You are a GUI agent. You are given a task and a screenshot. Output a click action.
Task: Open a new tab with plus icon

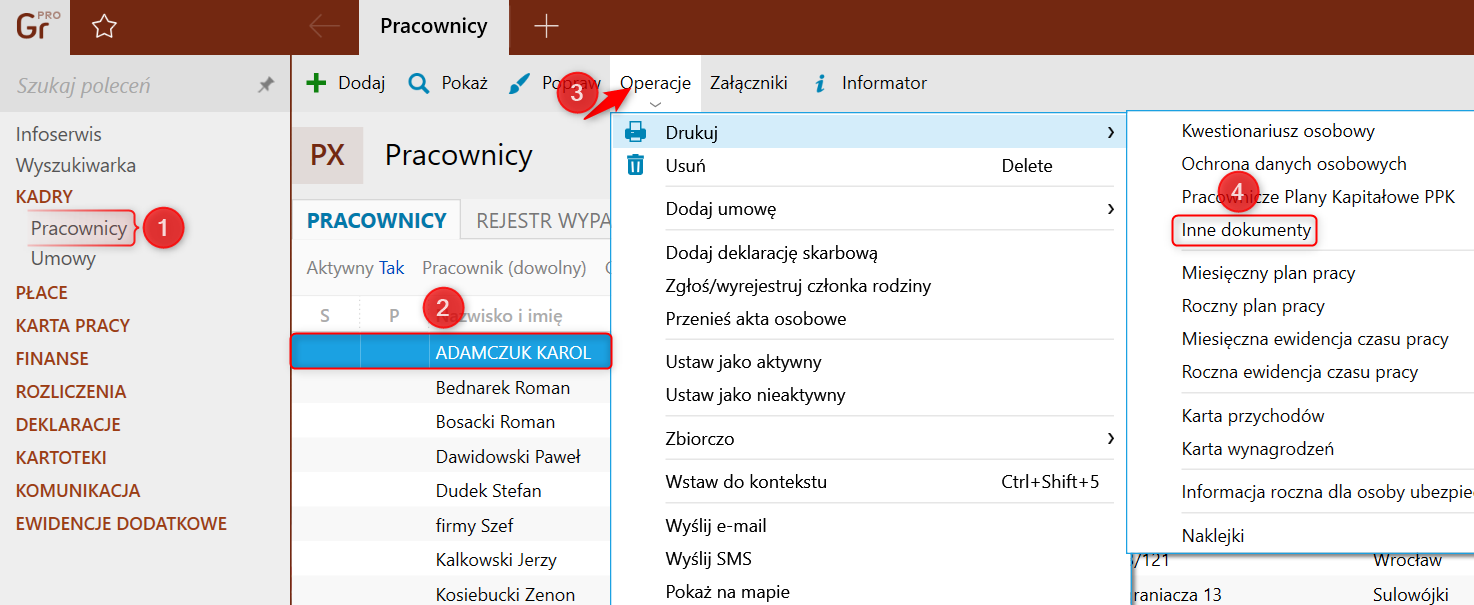click(546, 27)
